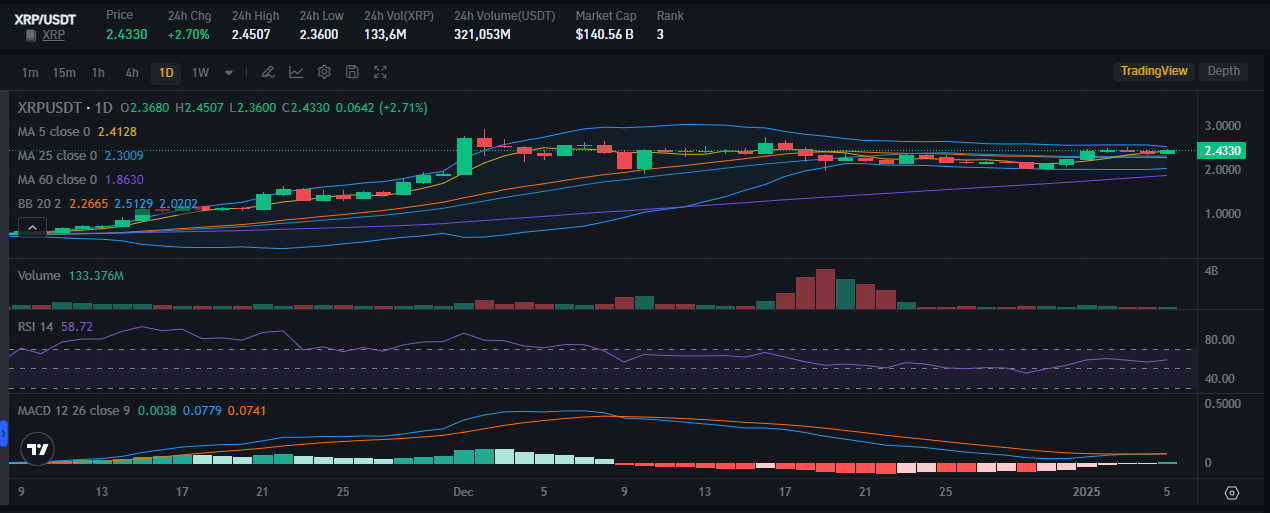The height and width of the screenshot is (513, 1270).
Task: Click the small XRP coin icon
Action: pyautogui.click(x=31, y=35)
